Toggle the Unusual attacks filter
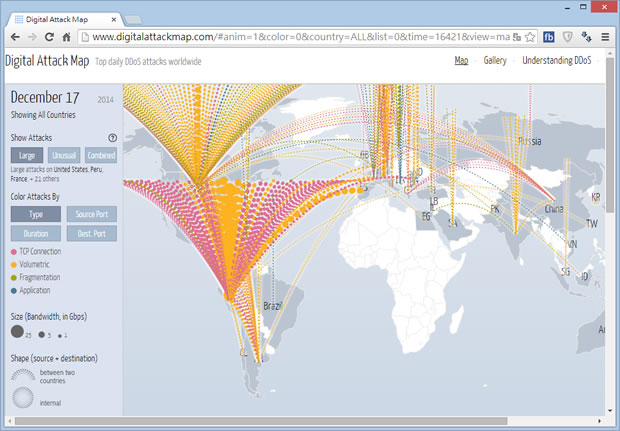Screen dimensions: 620x431 [x=63, y=156]
